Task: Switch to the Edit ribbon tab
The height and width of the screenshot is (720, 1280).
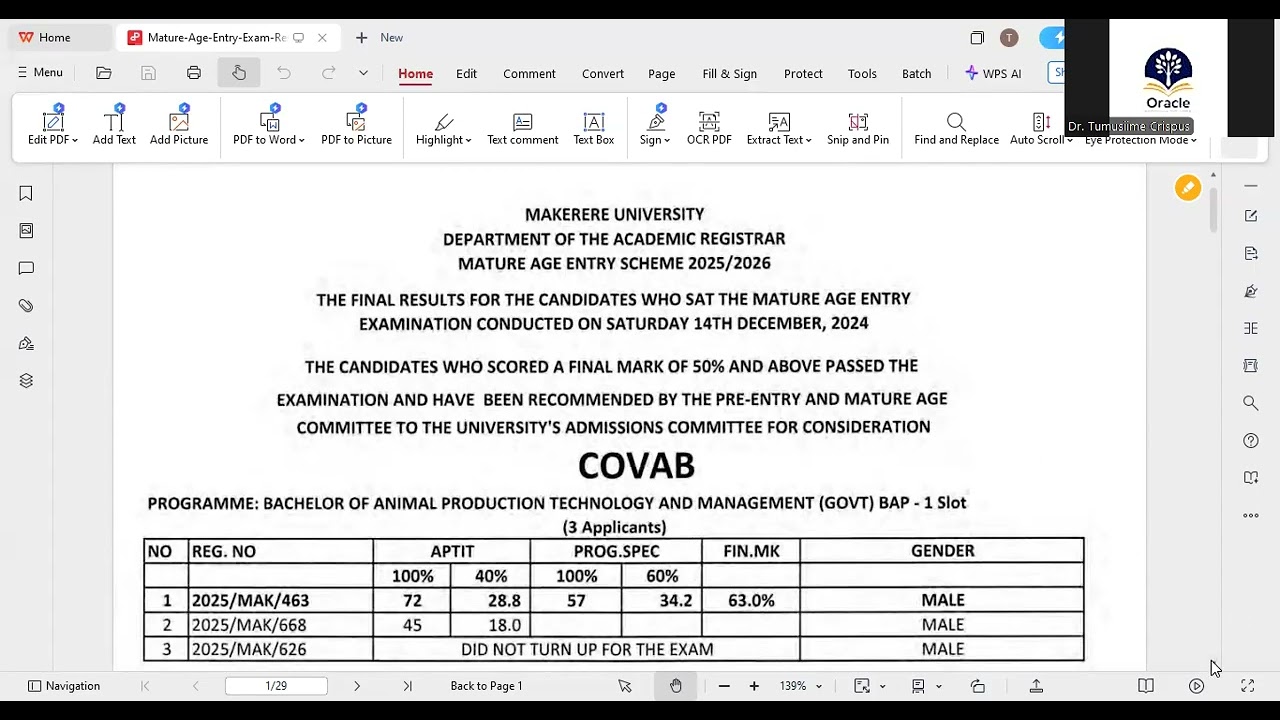Action: 466,74
